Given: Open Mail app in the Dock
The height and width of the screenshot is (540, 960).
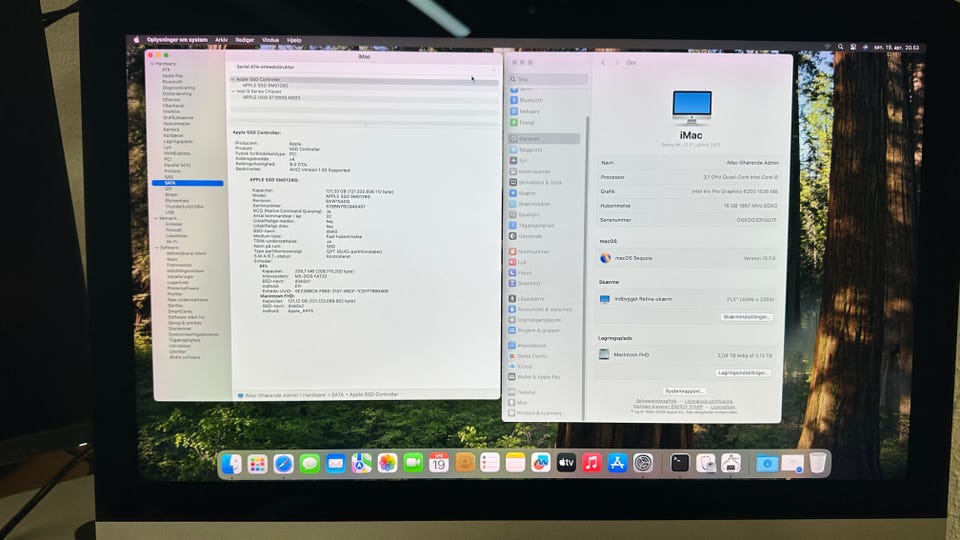Looking at the screenshot, I should [x=335, y=463].
